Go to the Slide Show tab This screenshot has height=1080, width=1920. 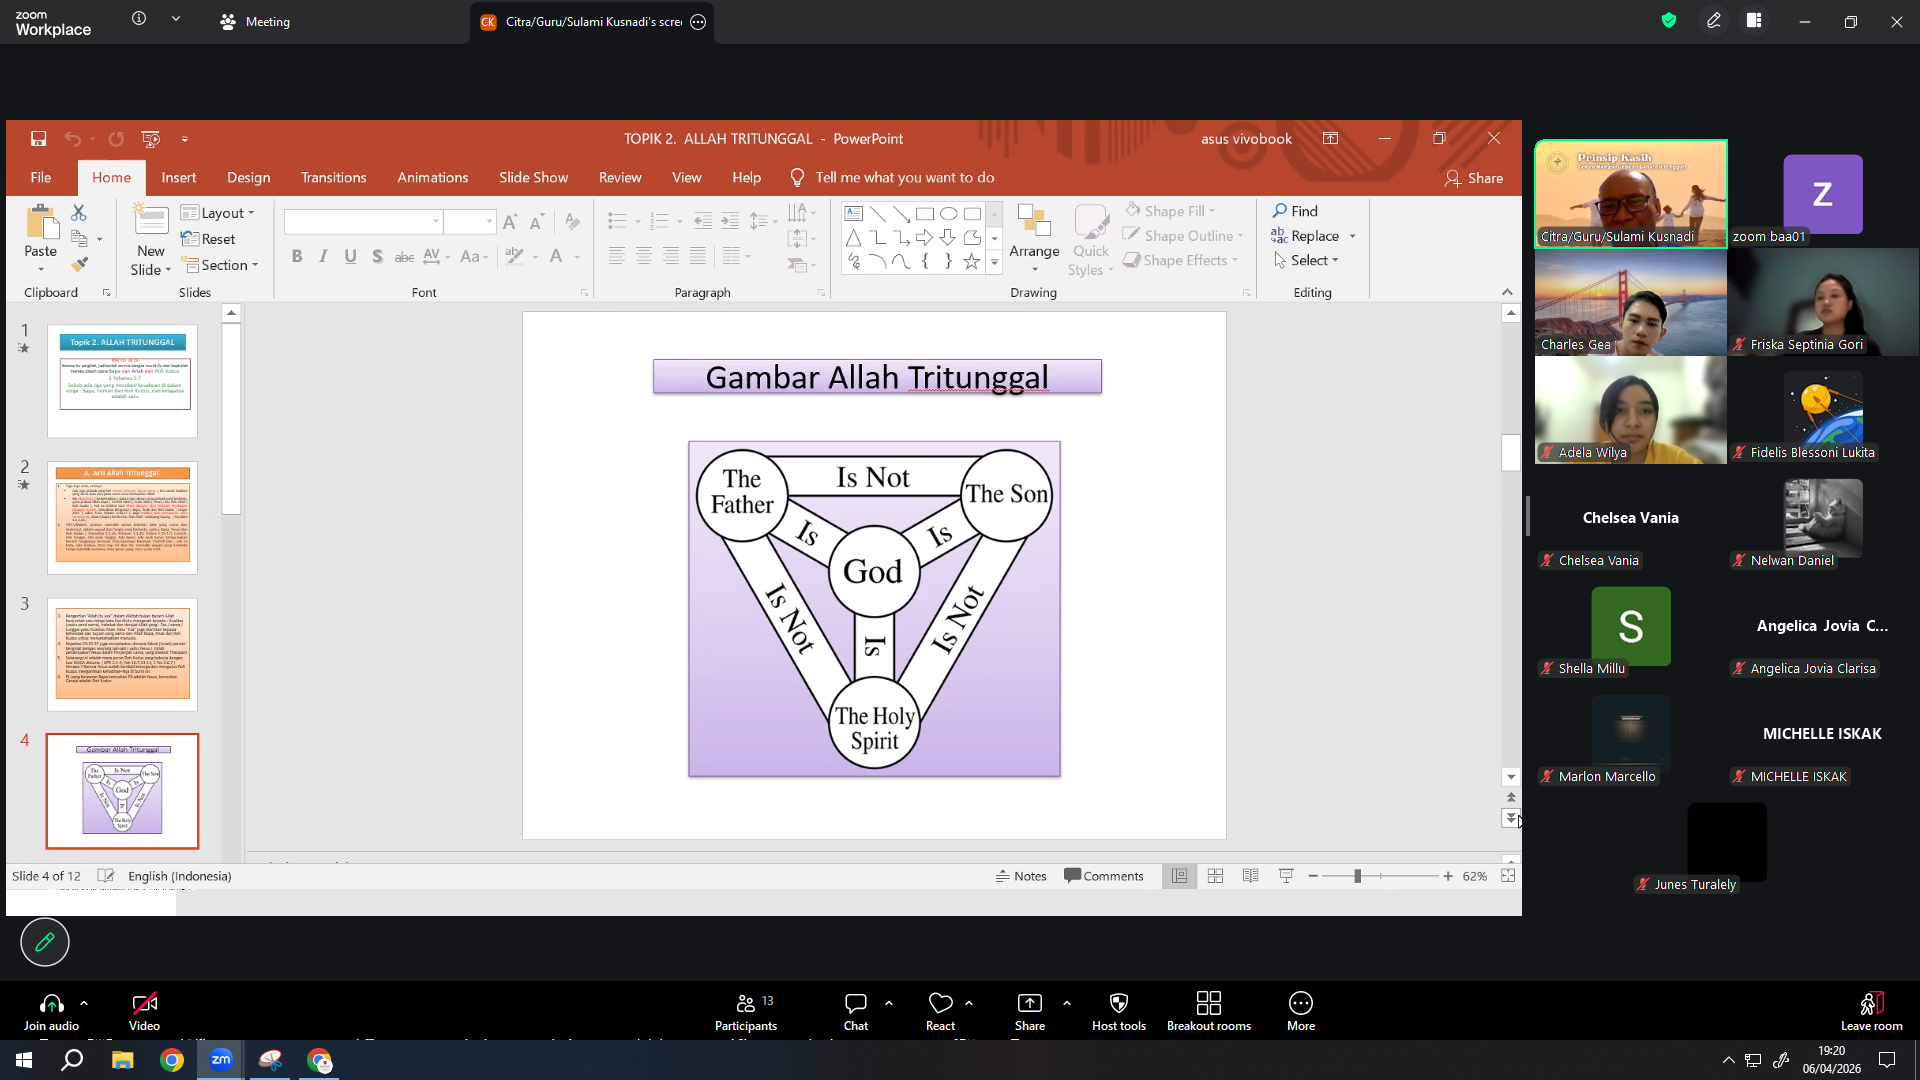click(534, 177)
